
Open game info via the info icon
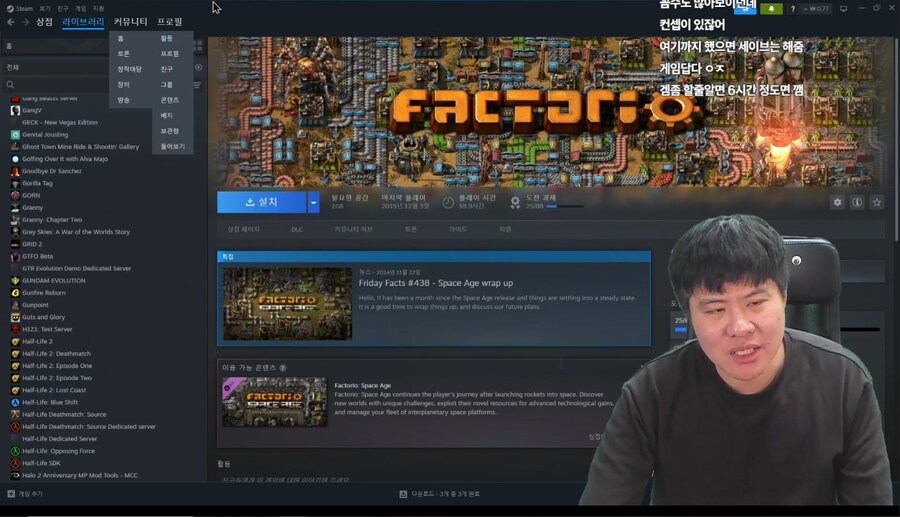(857, 202)
